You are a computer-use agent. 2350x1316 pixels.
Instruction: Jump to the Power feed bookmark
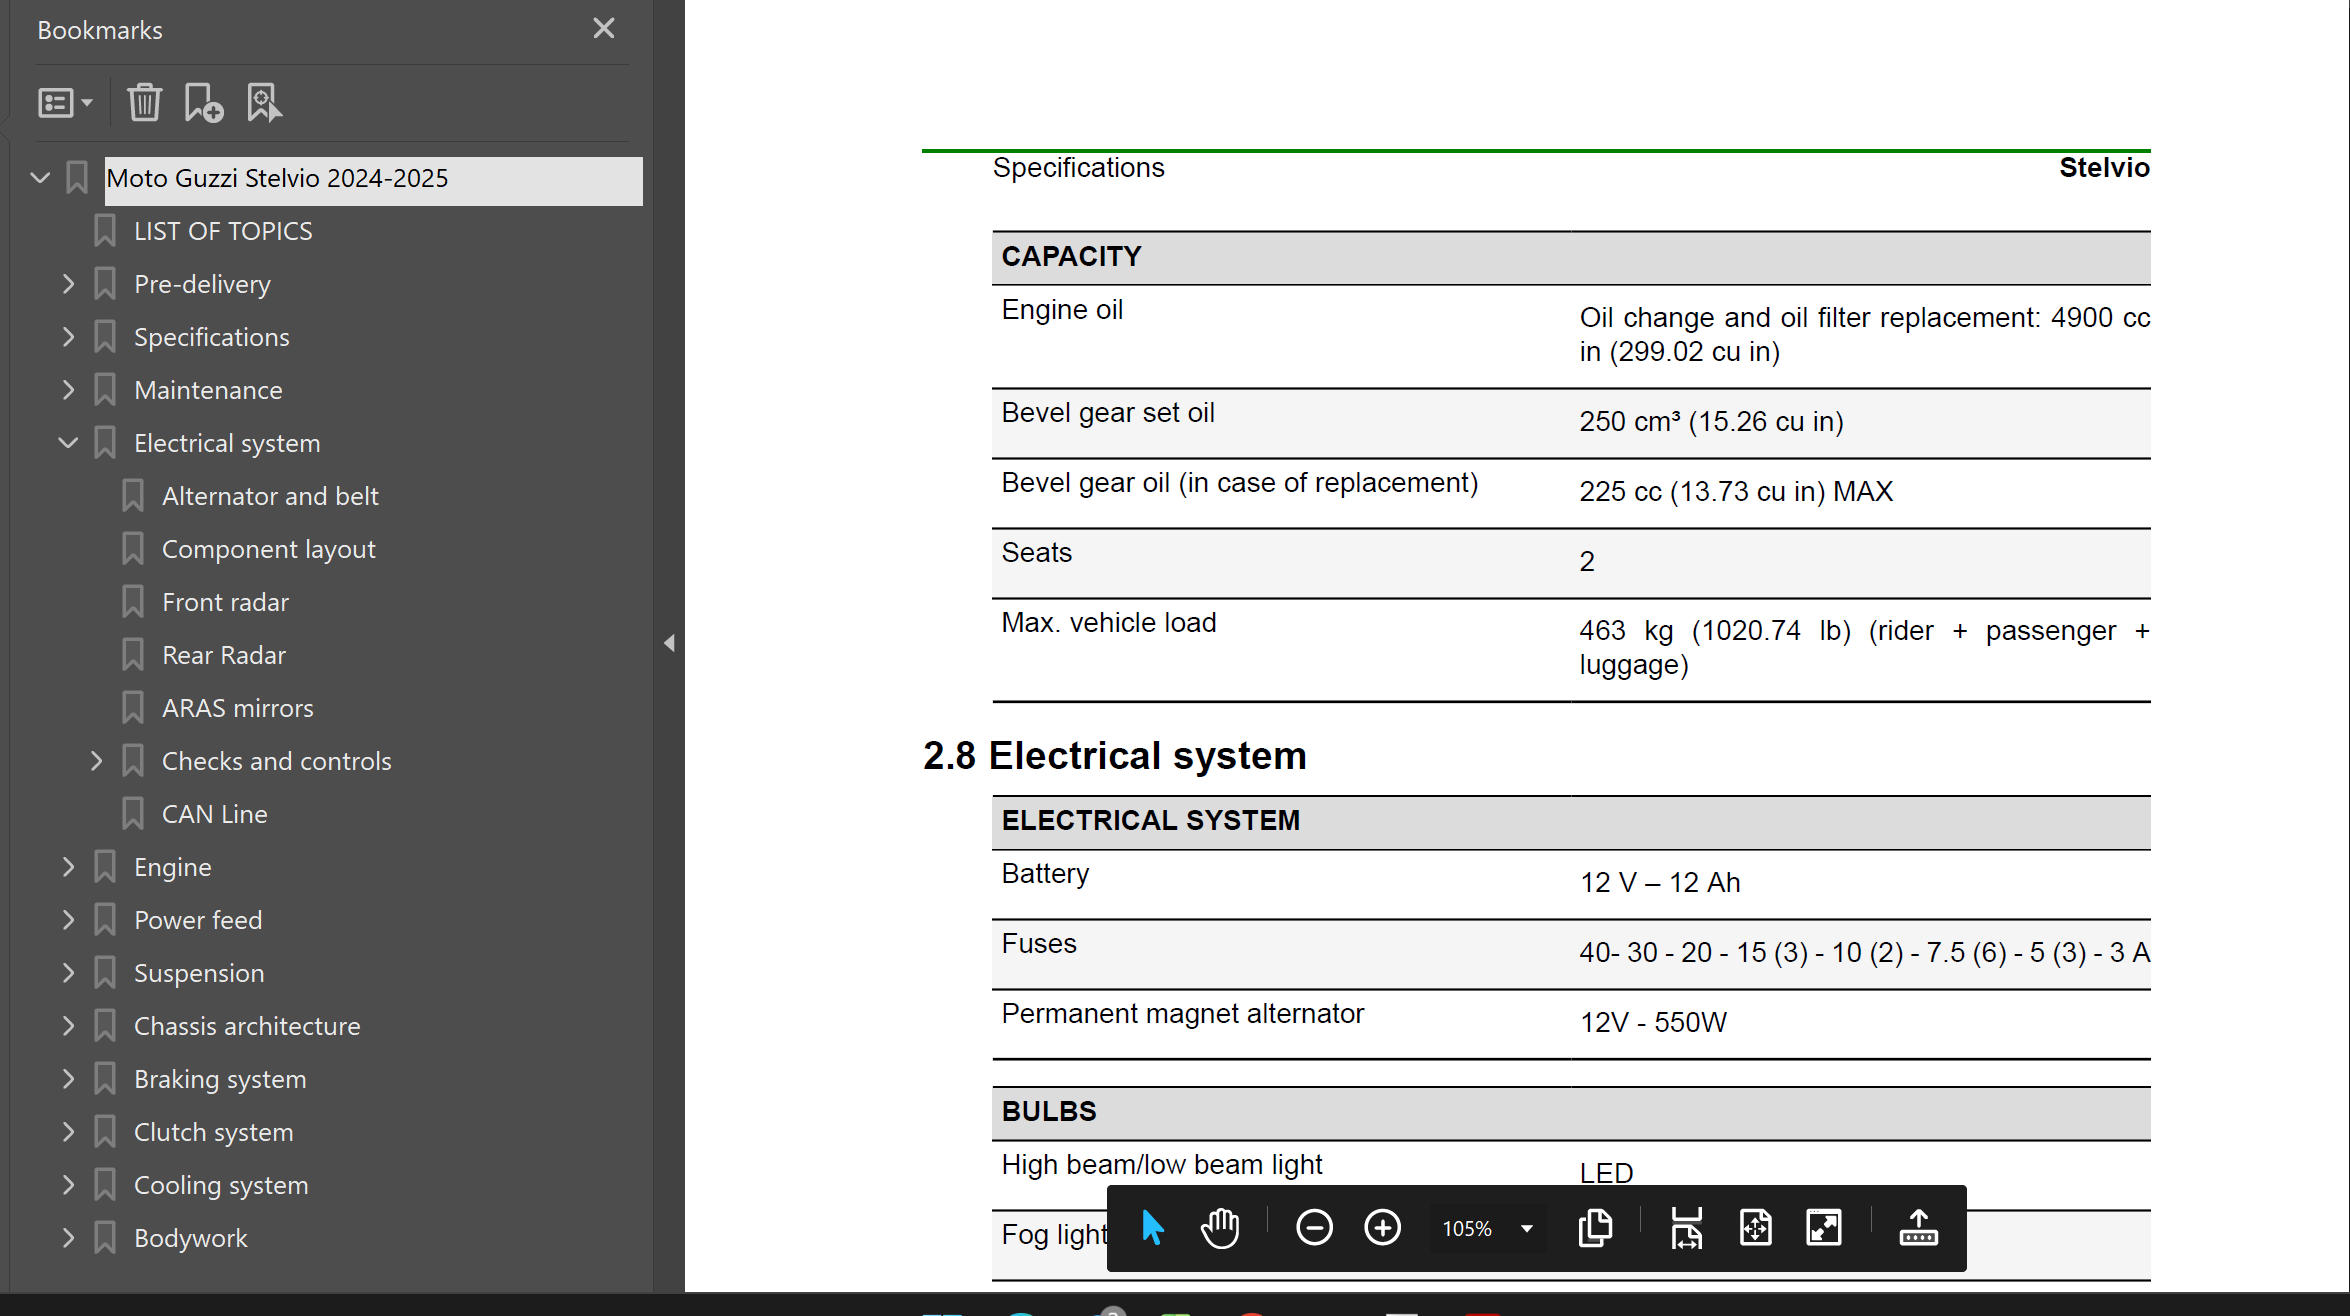(x=198, y=920)
